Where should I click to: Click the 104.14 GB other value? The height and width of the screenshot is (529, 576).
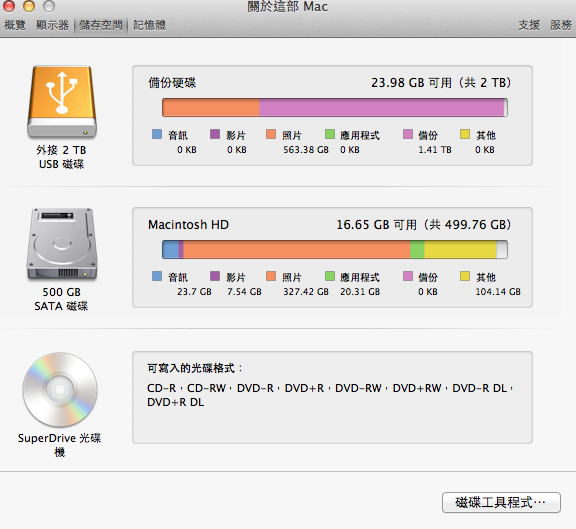498,292
